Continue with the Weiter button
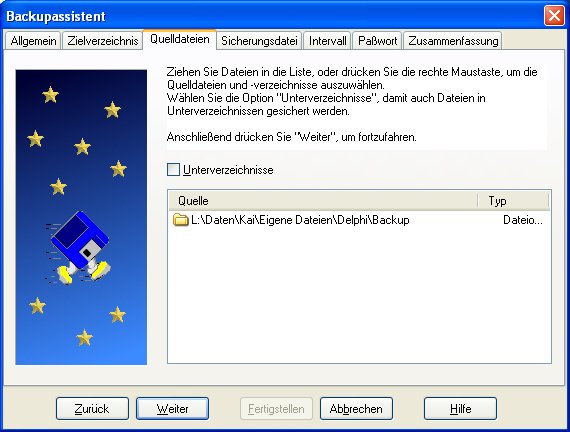The width and height of the screenshot is (570, 432). pyautogui.click(x=172, y=409)
